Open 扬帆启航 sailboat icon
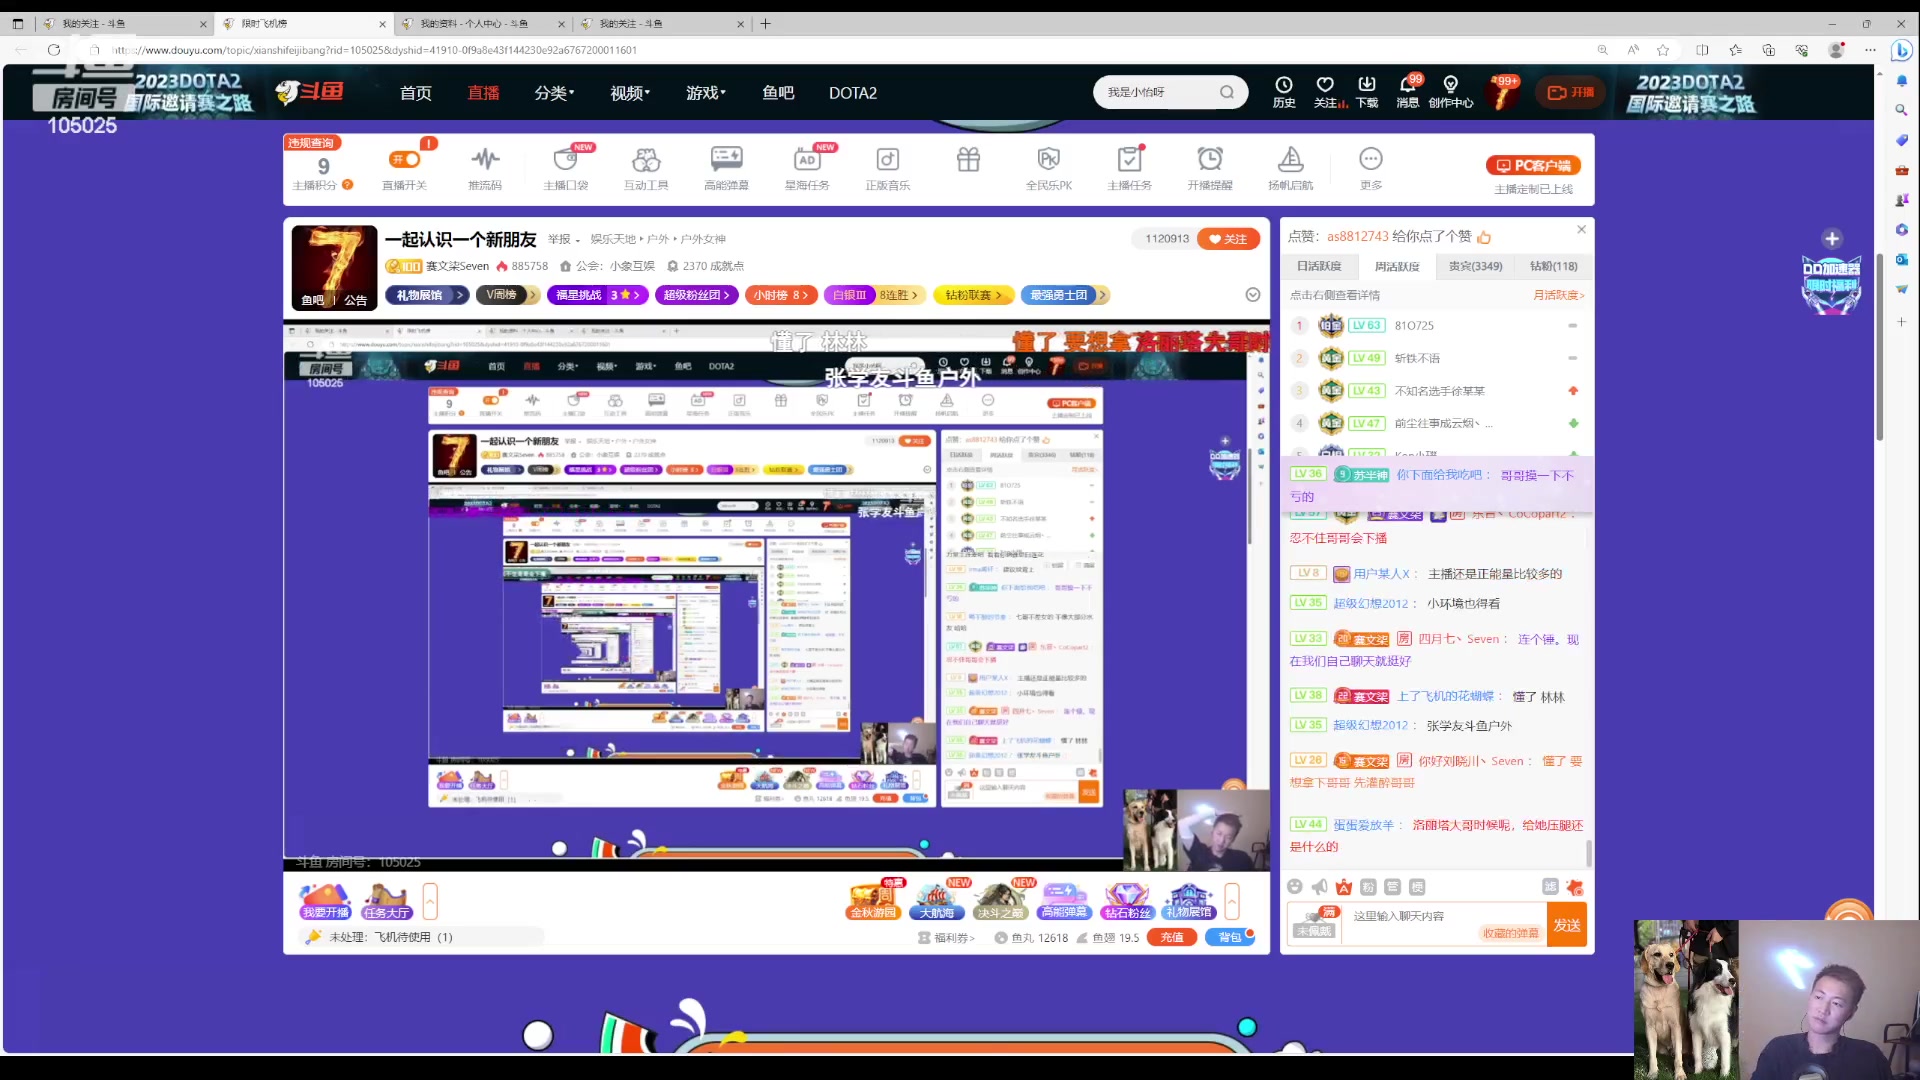 tap(1291, 168)
